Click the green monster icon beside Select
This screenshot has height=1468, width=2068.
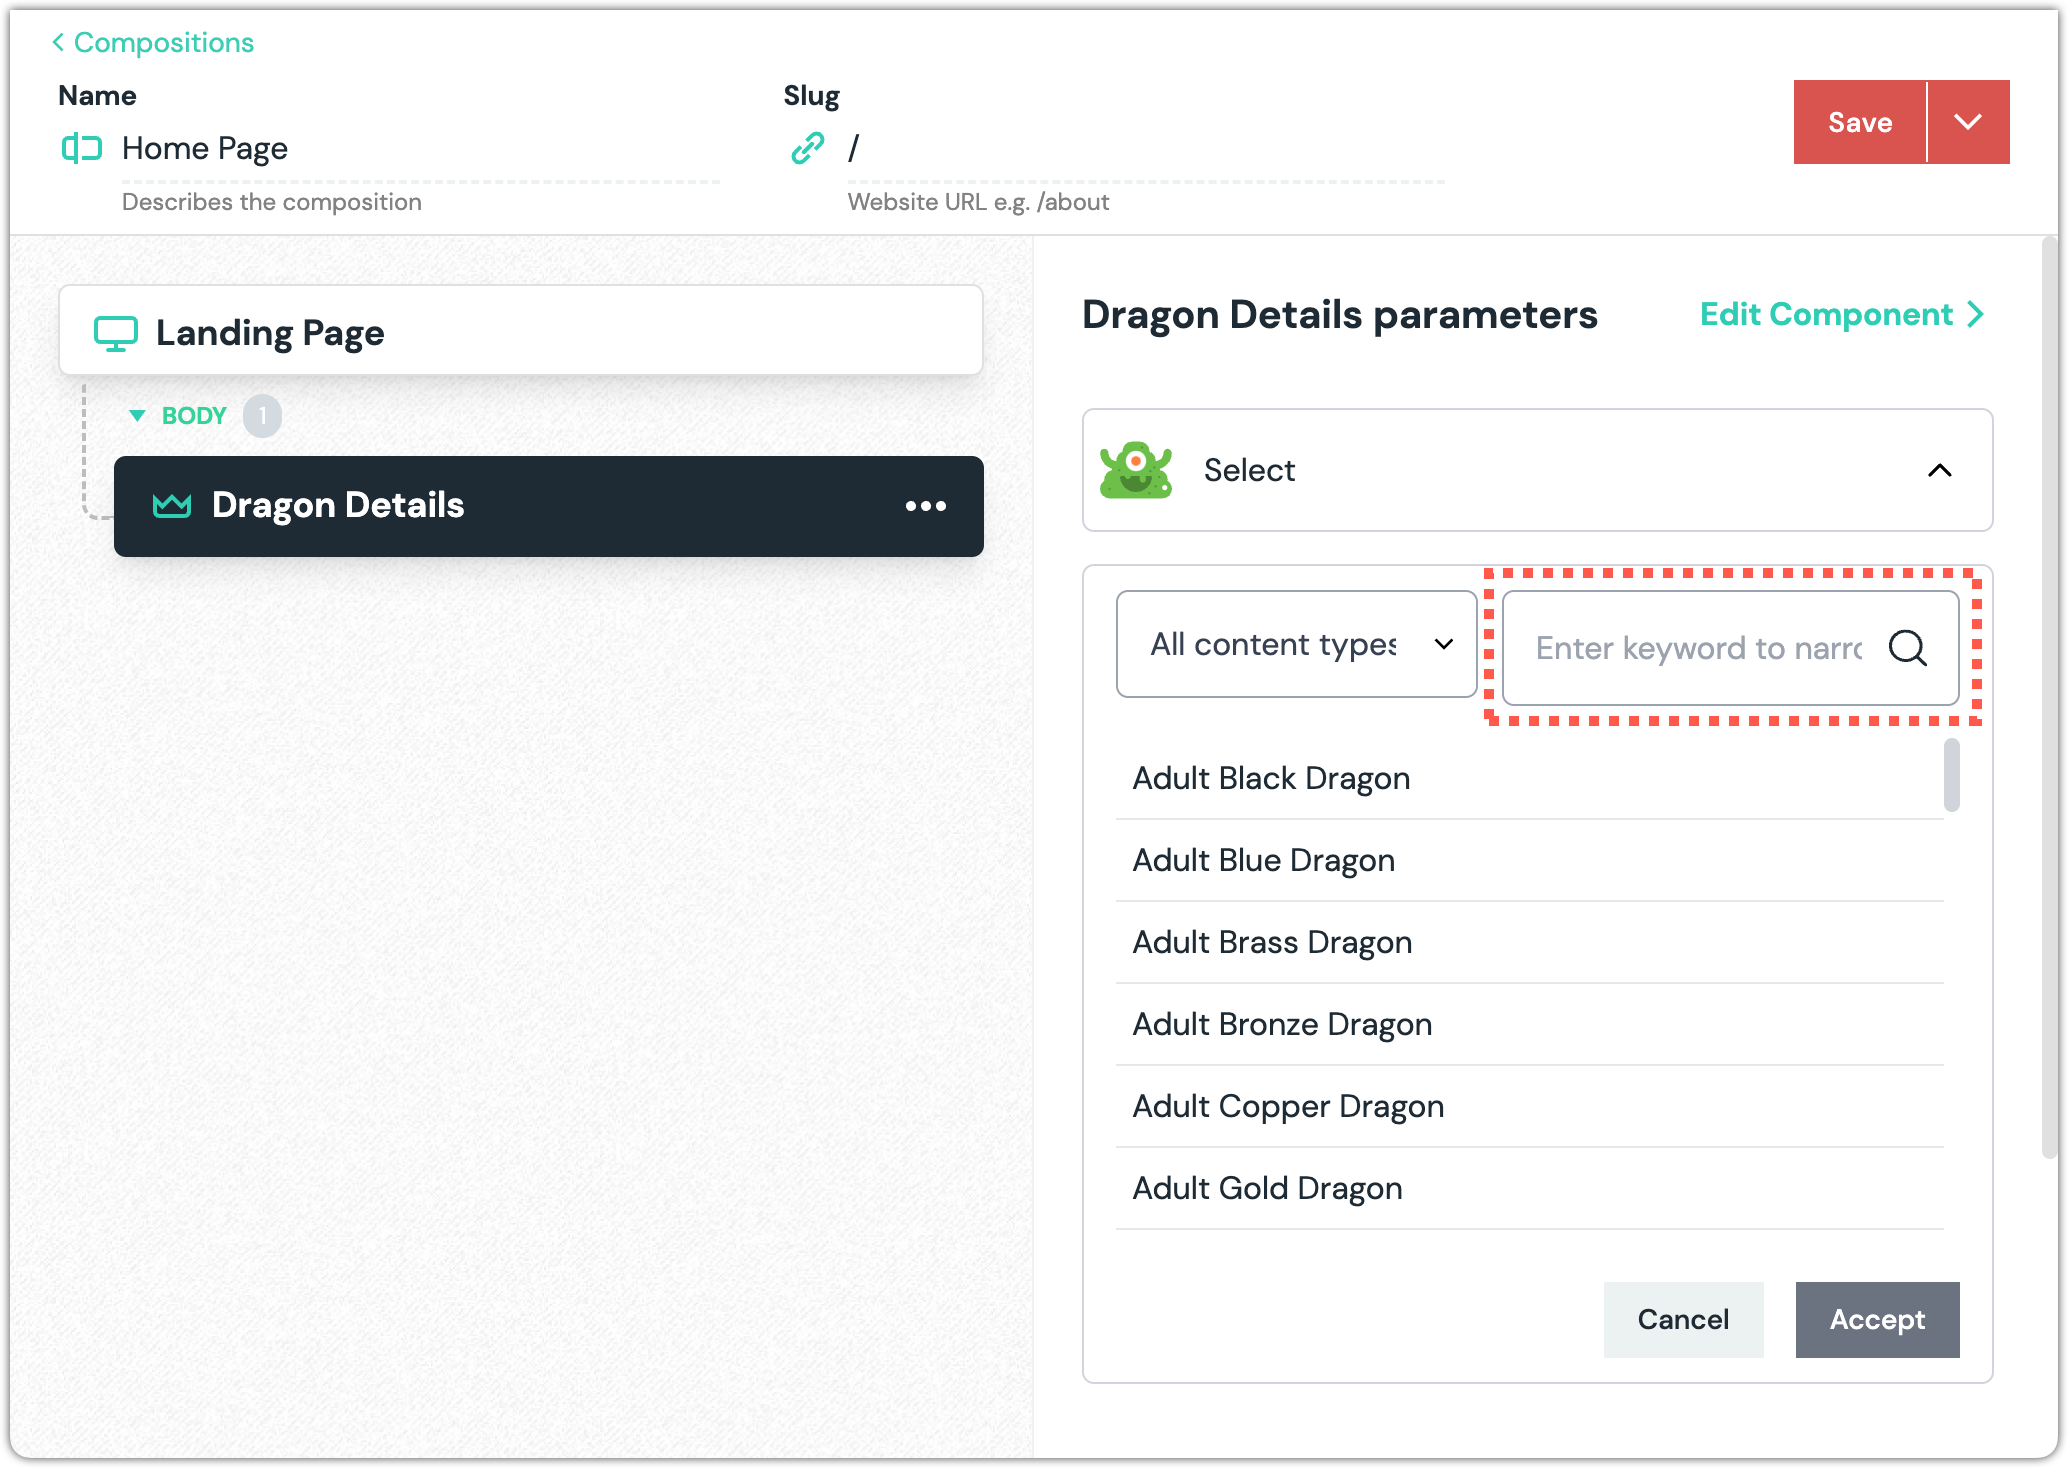1136,470
